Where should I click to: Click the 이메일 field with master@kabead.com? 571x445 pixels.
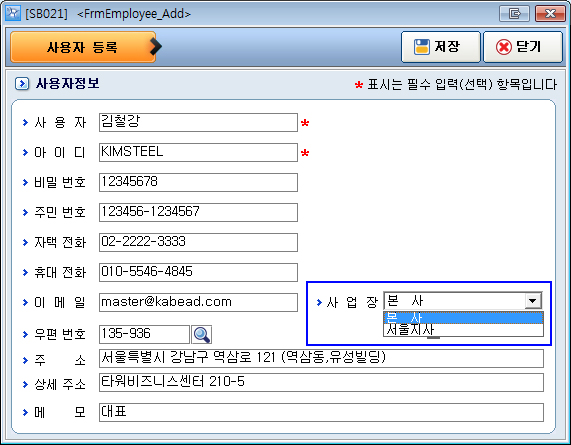click(198, 302)
